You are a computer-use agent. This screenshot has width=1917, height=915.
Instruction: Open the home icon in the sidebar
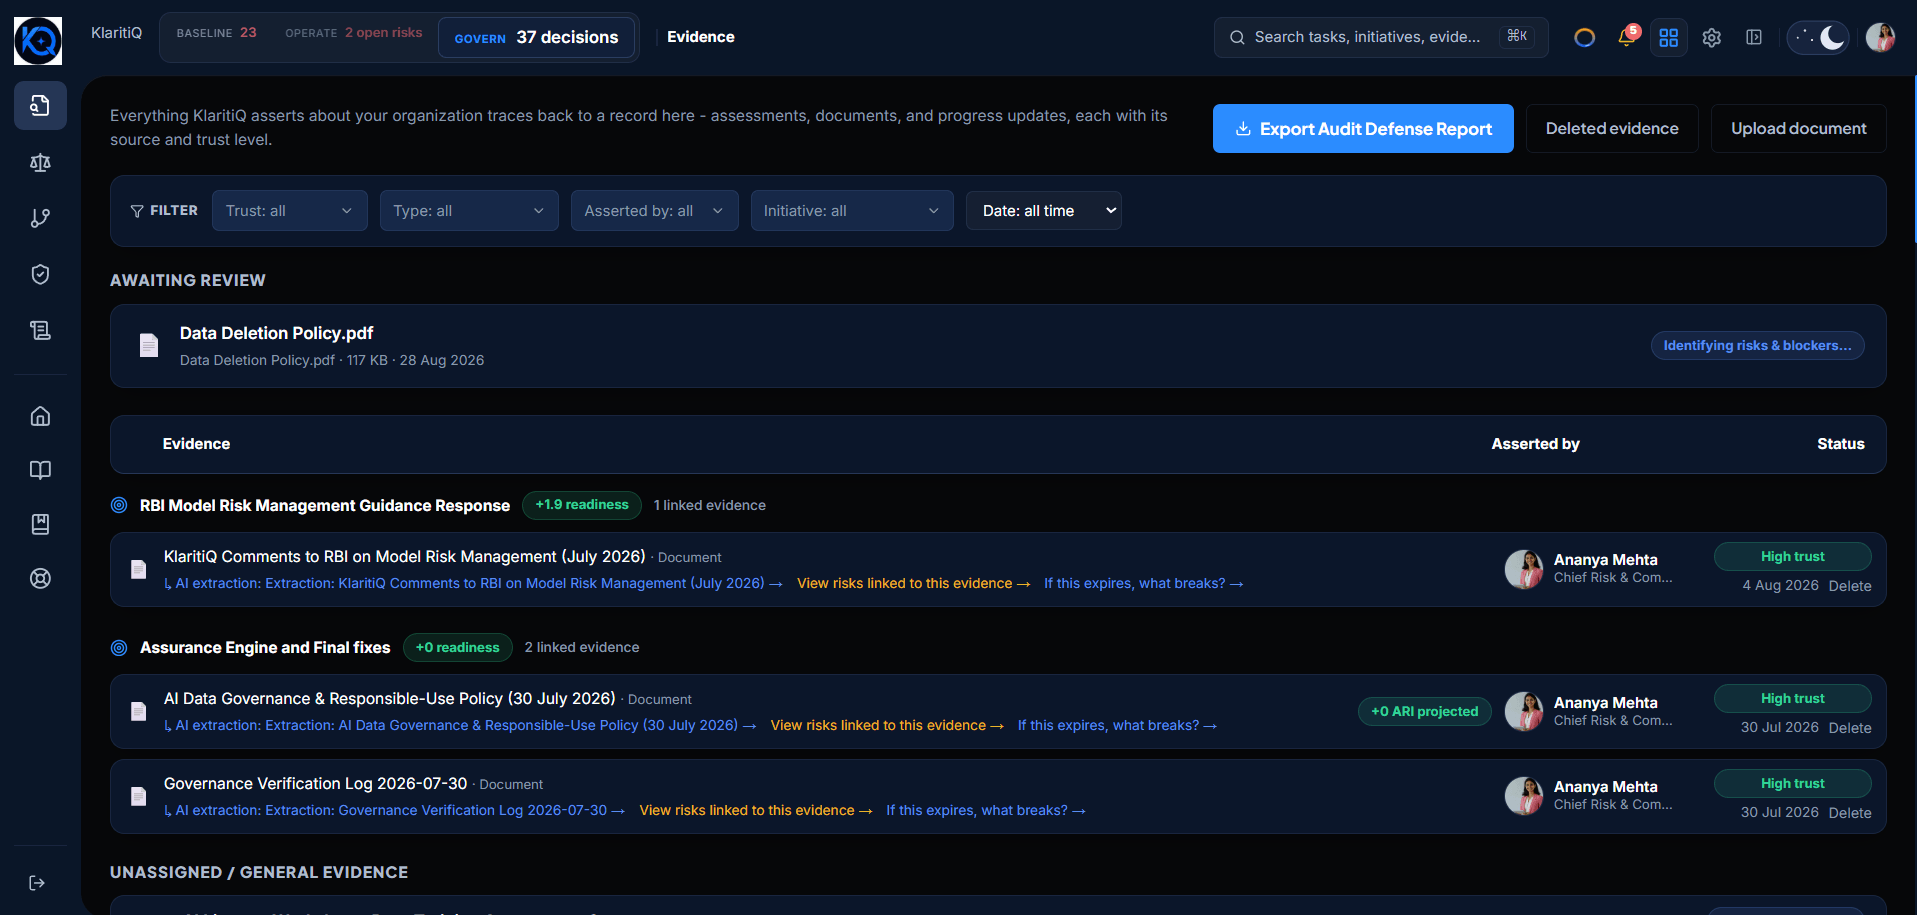[40, 416]
